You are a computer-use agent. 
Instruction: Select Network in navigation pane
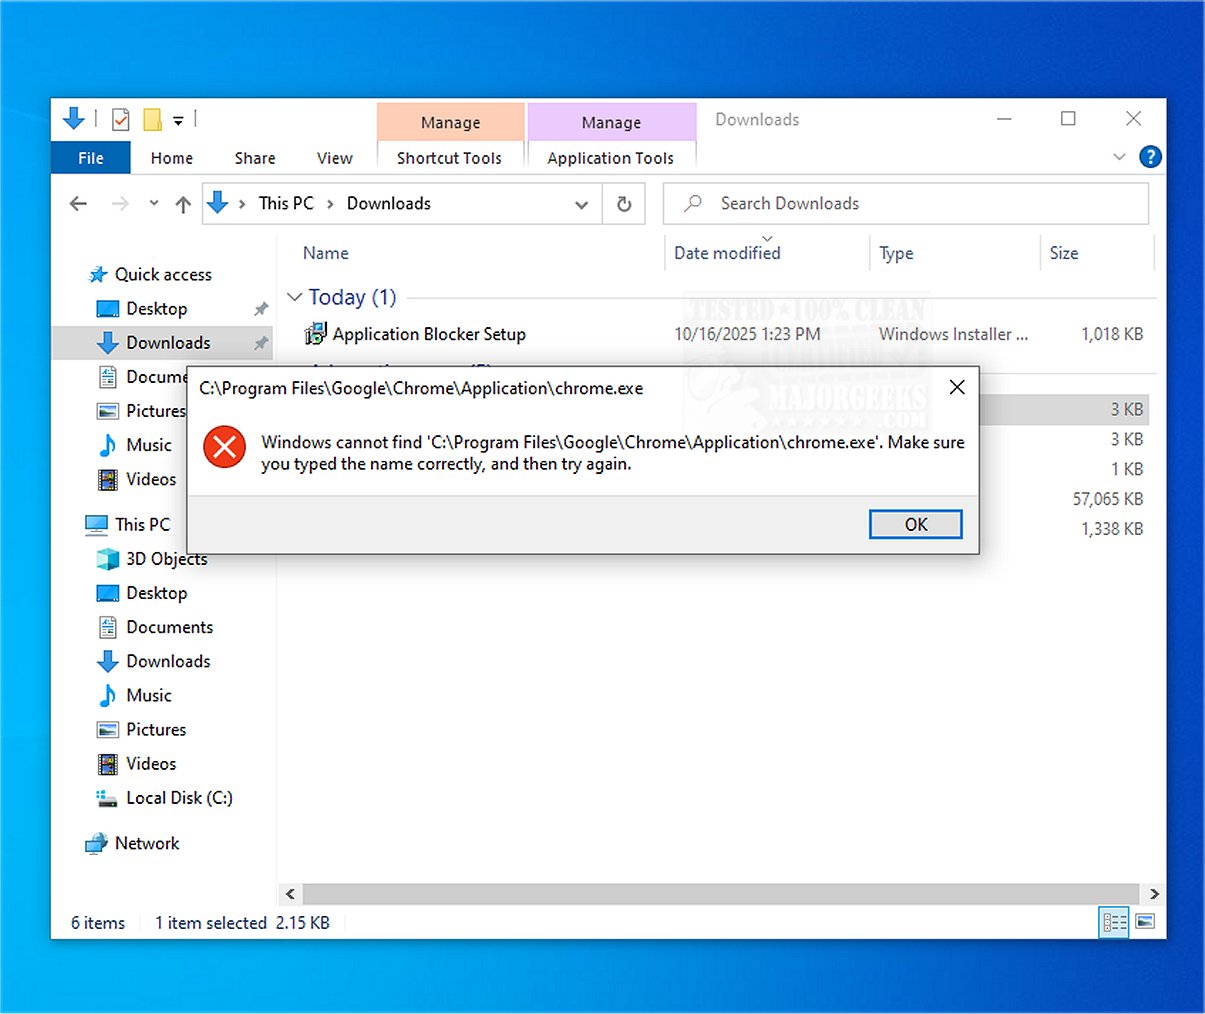(x=147, y=843)
